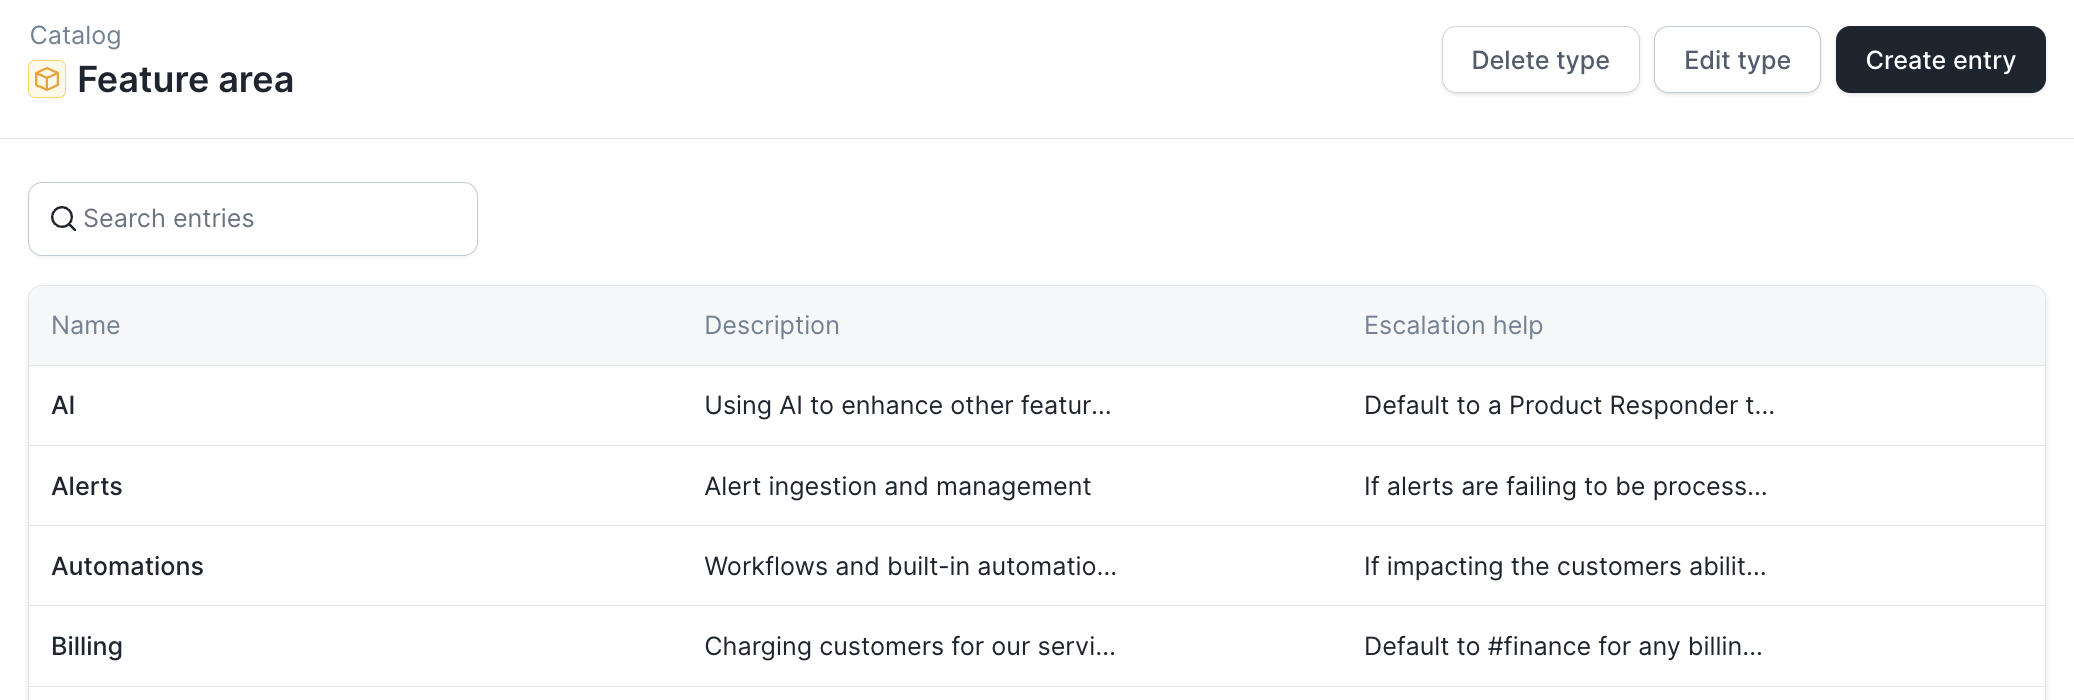Click 'Default to #finance' escalation text
Viewport: 2074px width, 700px height.
point(1562,646)
